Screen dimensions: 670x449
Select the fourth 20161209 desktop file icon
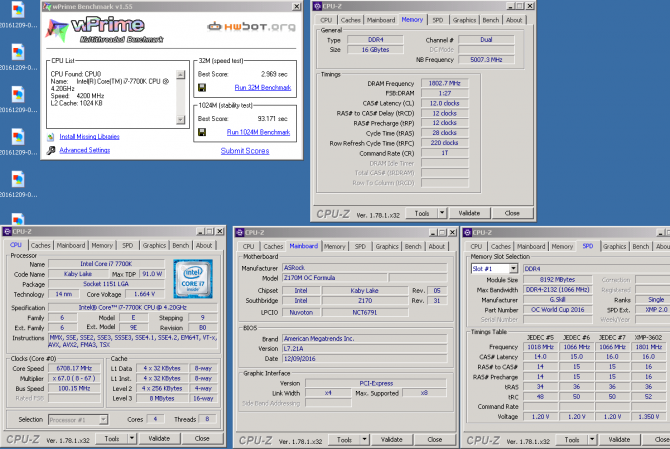pyautogui.click(x=18, y=137)
